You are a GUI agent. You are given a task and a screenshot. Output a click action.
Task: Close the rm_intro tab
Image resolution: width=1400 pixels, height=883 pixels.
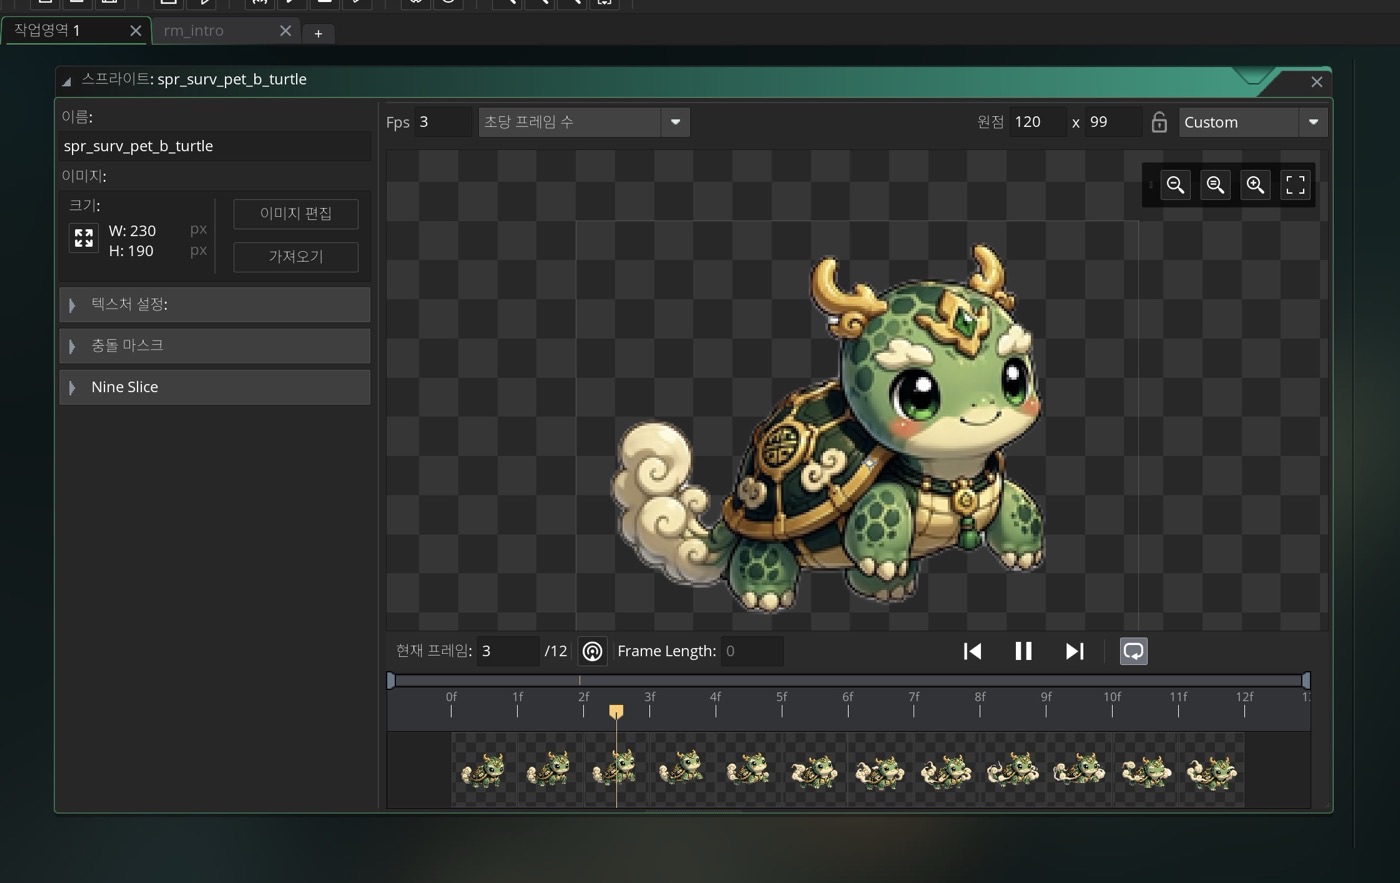(285, 31)
